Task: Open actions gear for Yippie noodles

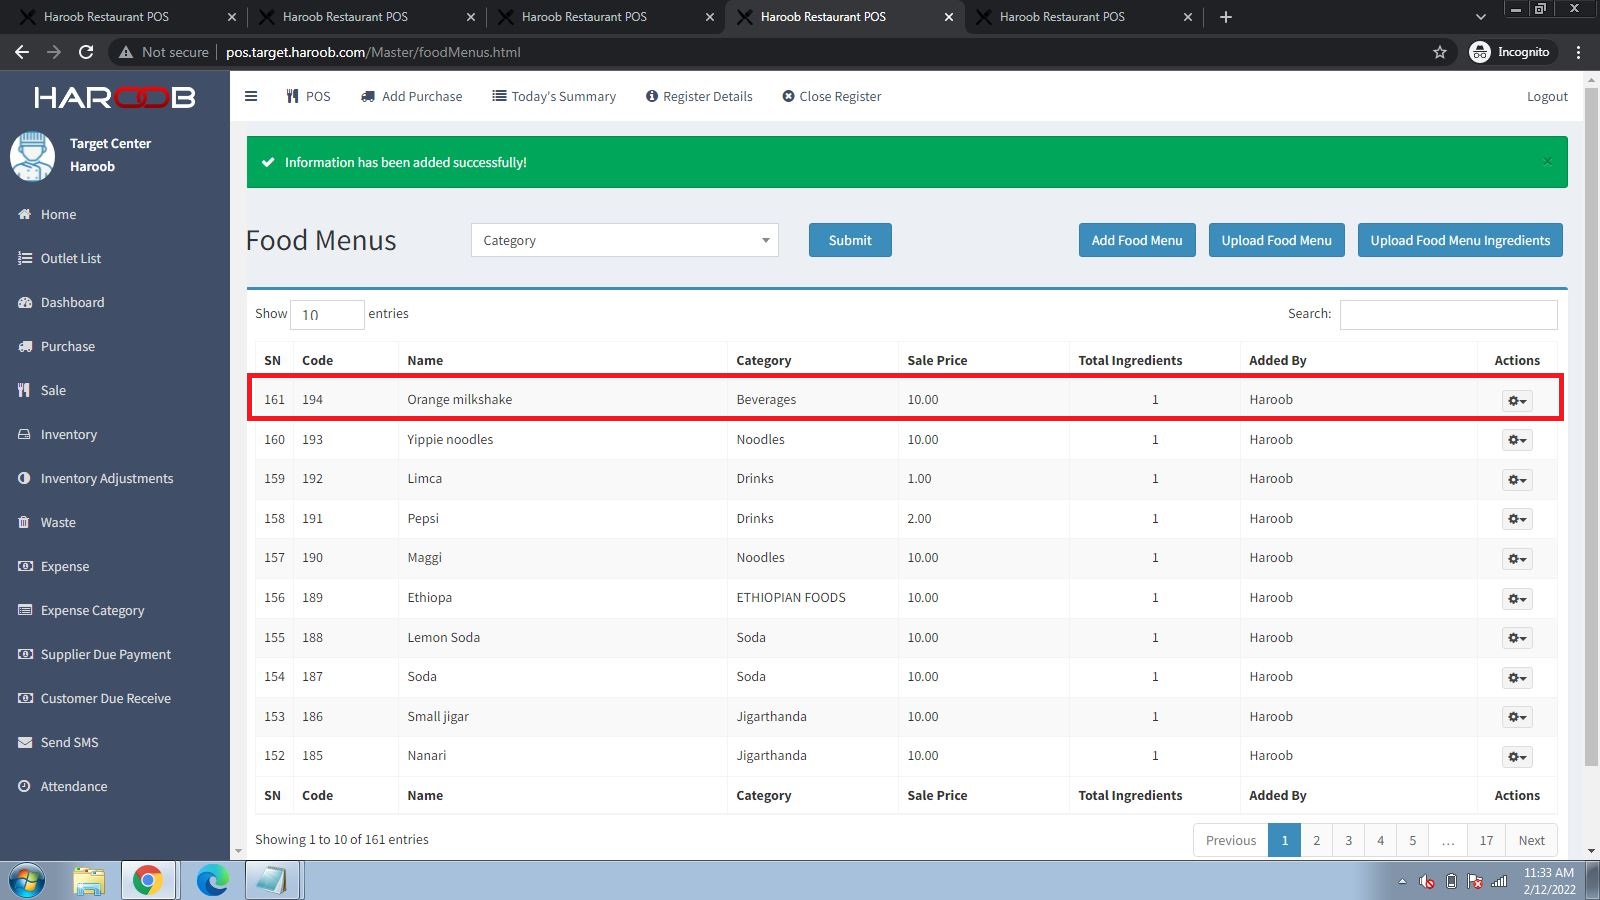Action: (1517, 440)
